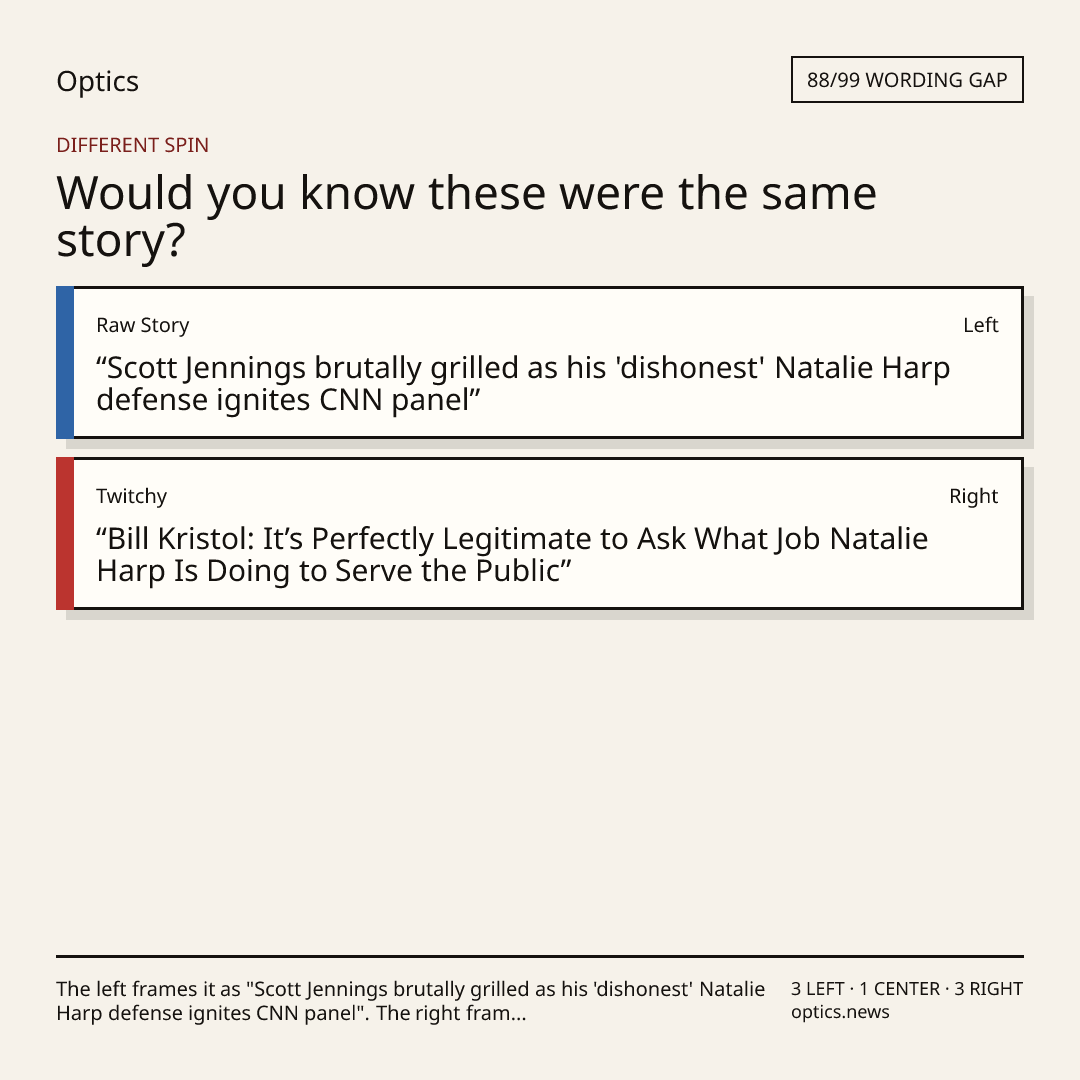Click the 'Would you know these' headline
The height and width of the screenshot is (1080, 1080).
click(466, 216)
